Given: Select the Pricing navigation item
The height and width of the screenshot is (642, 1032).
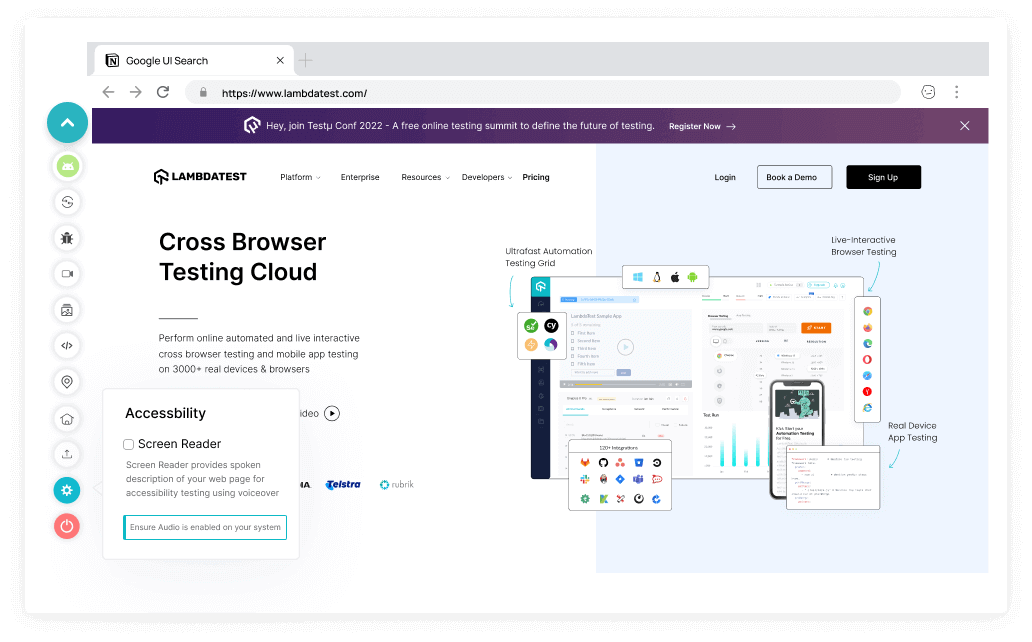Looking at the screenshot, I should pyautogui.click(x=536, y=177).
